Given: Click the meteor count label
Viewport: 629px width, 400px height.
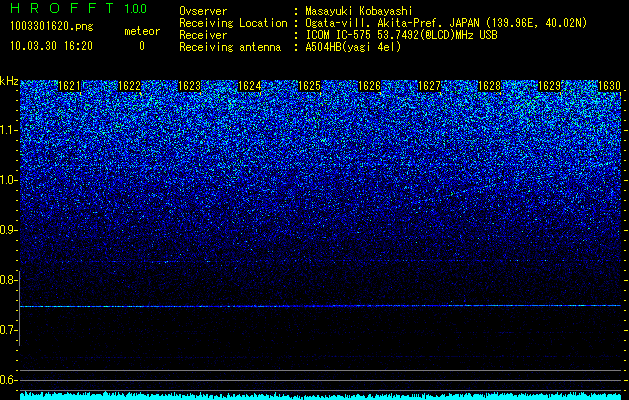Looking at the screenshot, I should [x=142, y=31].
